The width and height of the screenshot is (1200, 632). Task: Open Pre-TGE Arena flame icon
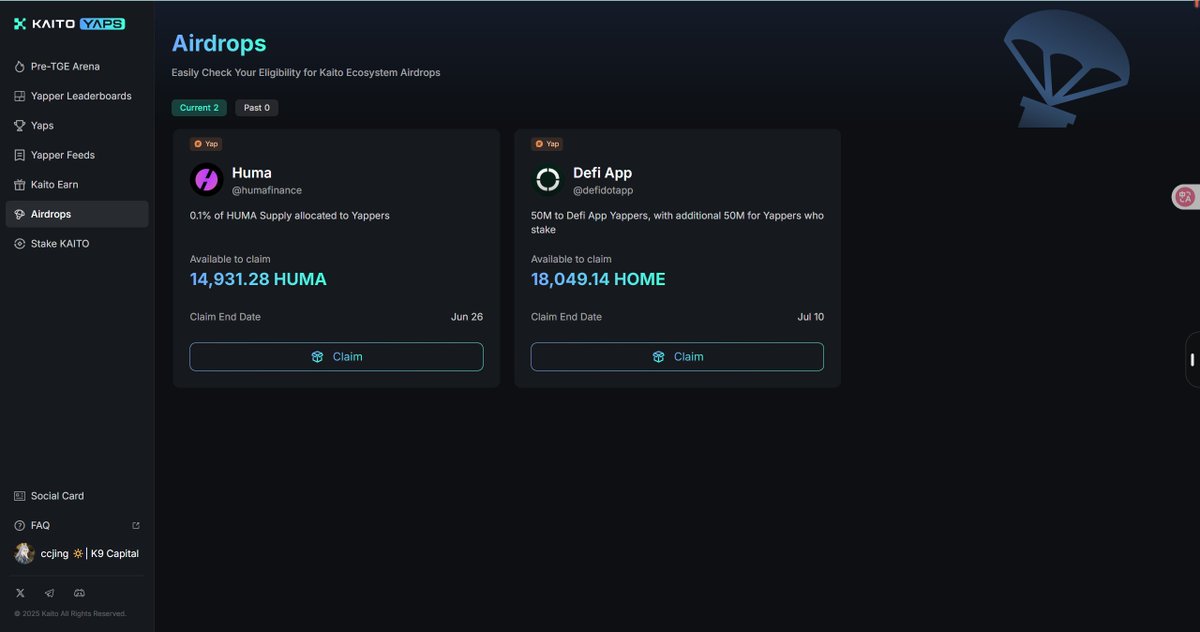(x=20, y=67)
